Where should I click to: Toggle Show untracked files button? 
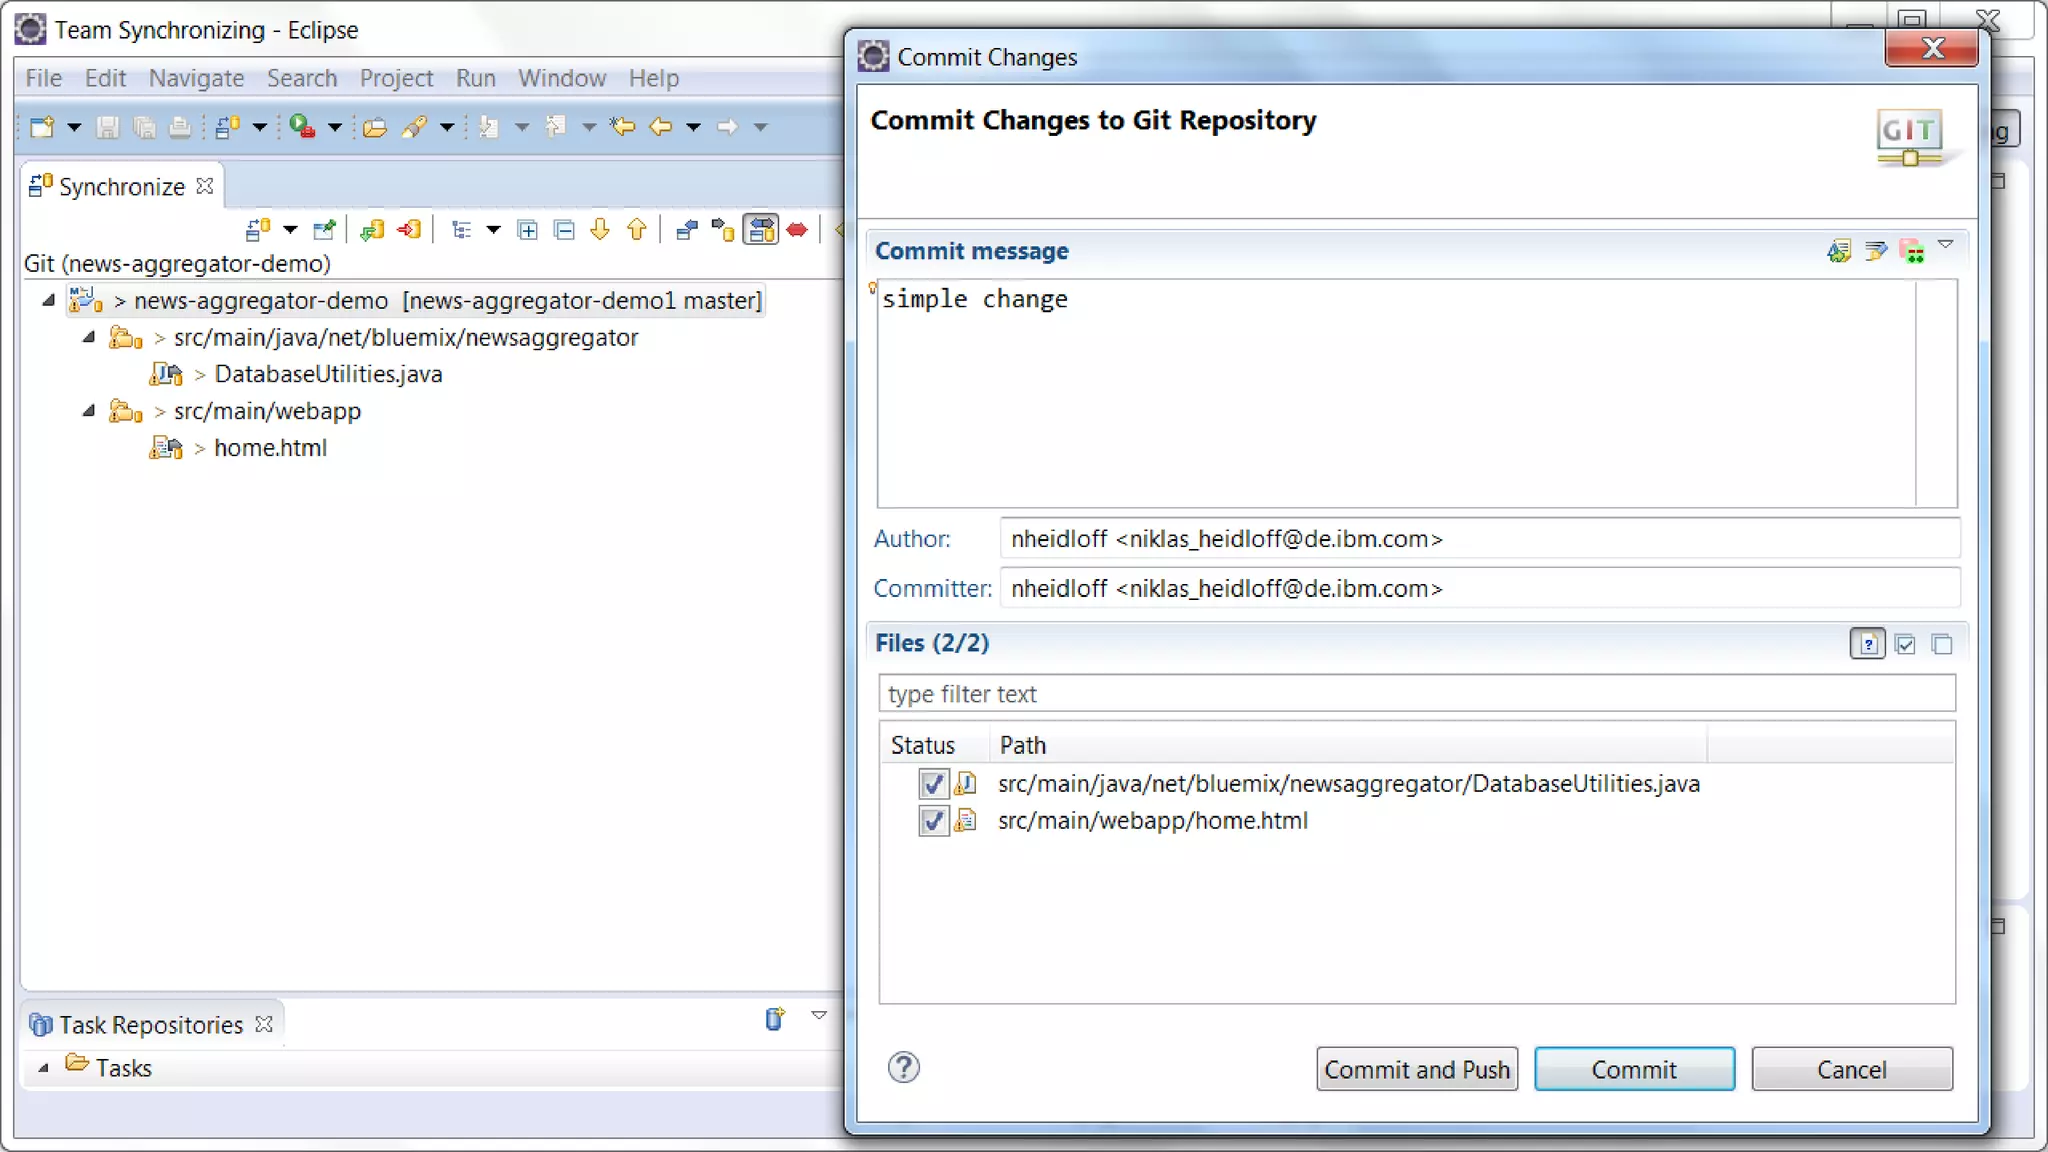[1867, 644]
